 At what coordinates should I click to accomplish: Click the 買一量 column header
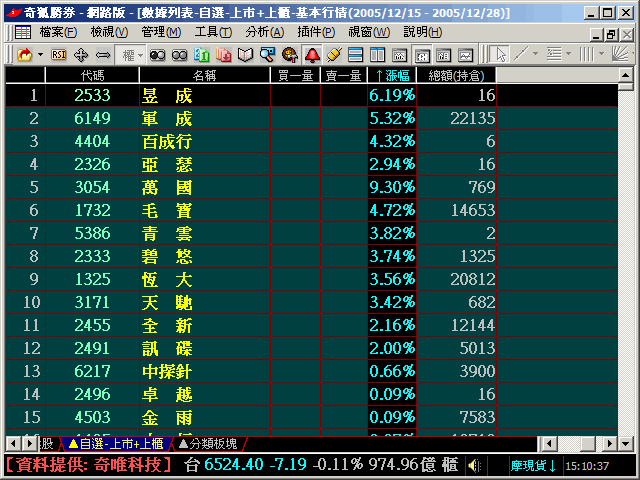pyautogui.click(x=295, y=76)
